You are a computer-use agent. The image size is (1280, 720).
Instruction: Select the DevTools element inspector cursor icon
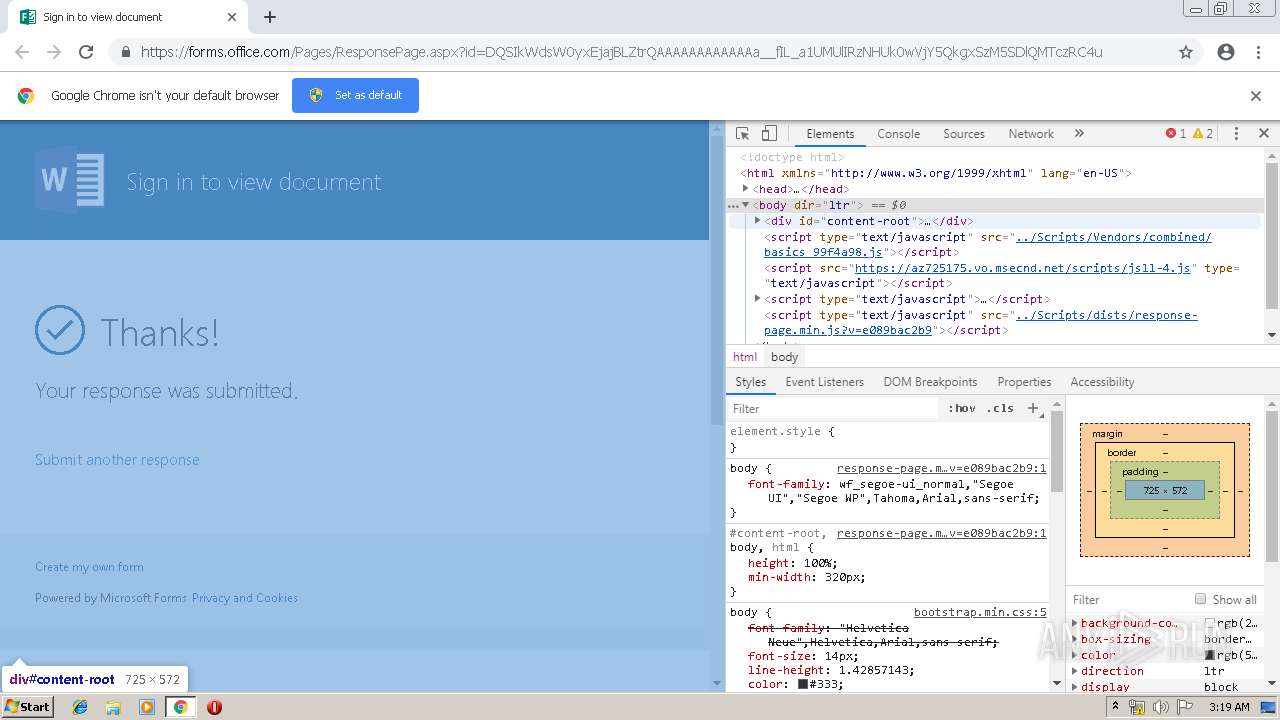pyautogui.click(x=742, y=134)
